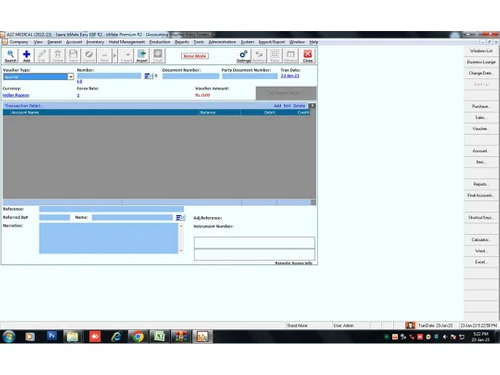Click the Delete link in Transaction Detail
This screenshot has height=375, width=500.
(299, 106)
